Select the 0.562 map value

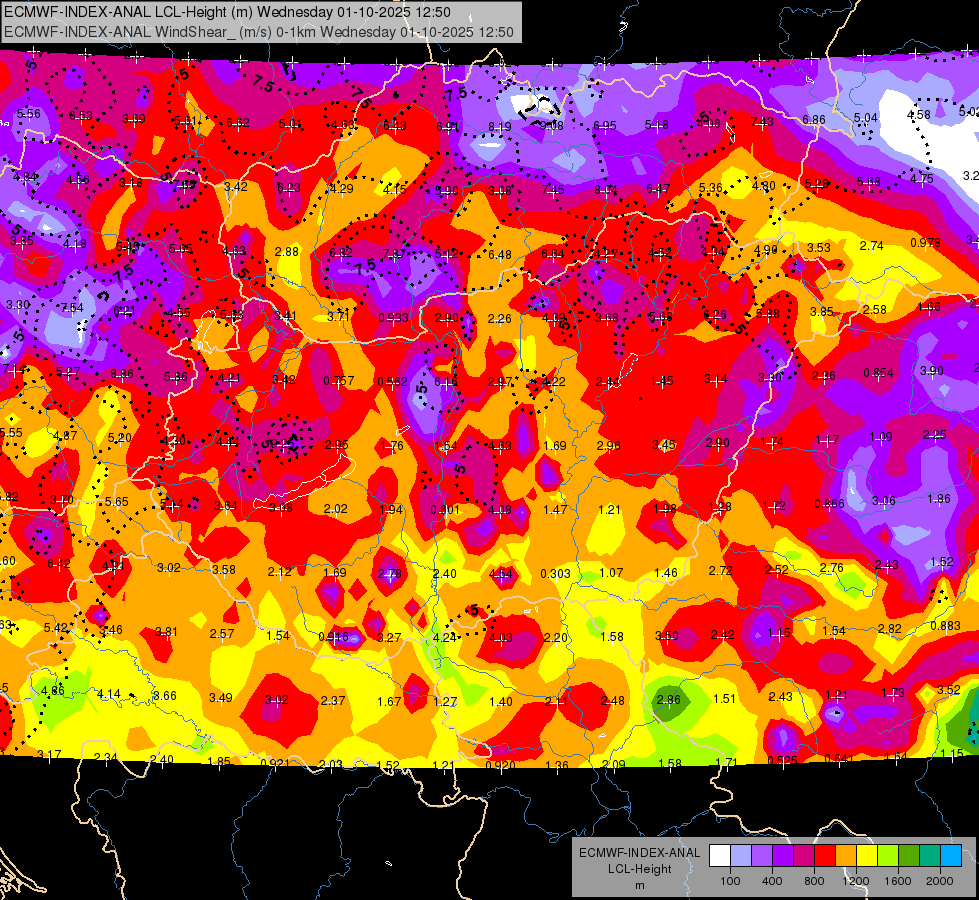pyautogui.click(x=393, y=382)
